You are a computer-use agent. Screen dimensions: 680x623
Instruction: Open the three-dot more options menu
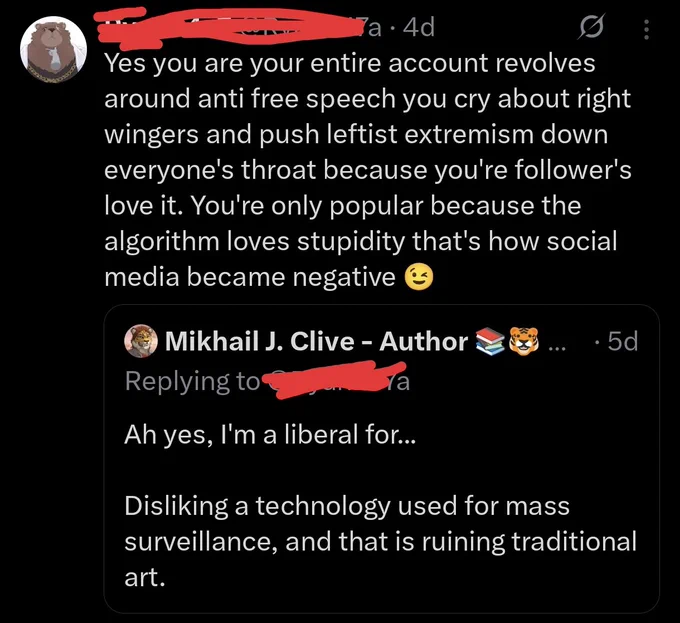tap(646, 29)
